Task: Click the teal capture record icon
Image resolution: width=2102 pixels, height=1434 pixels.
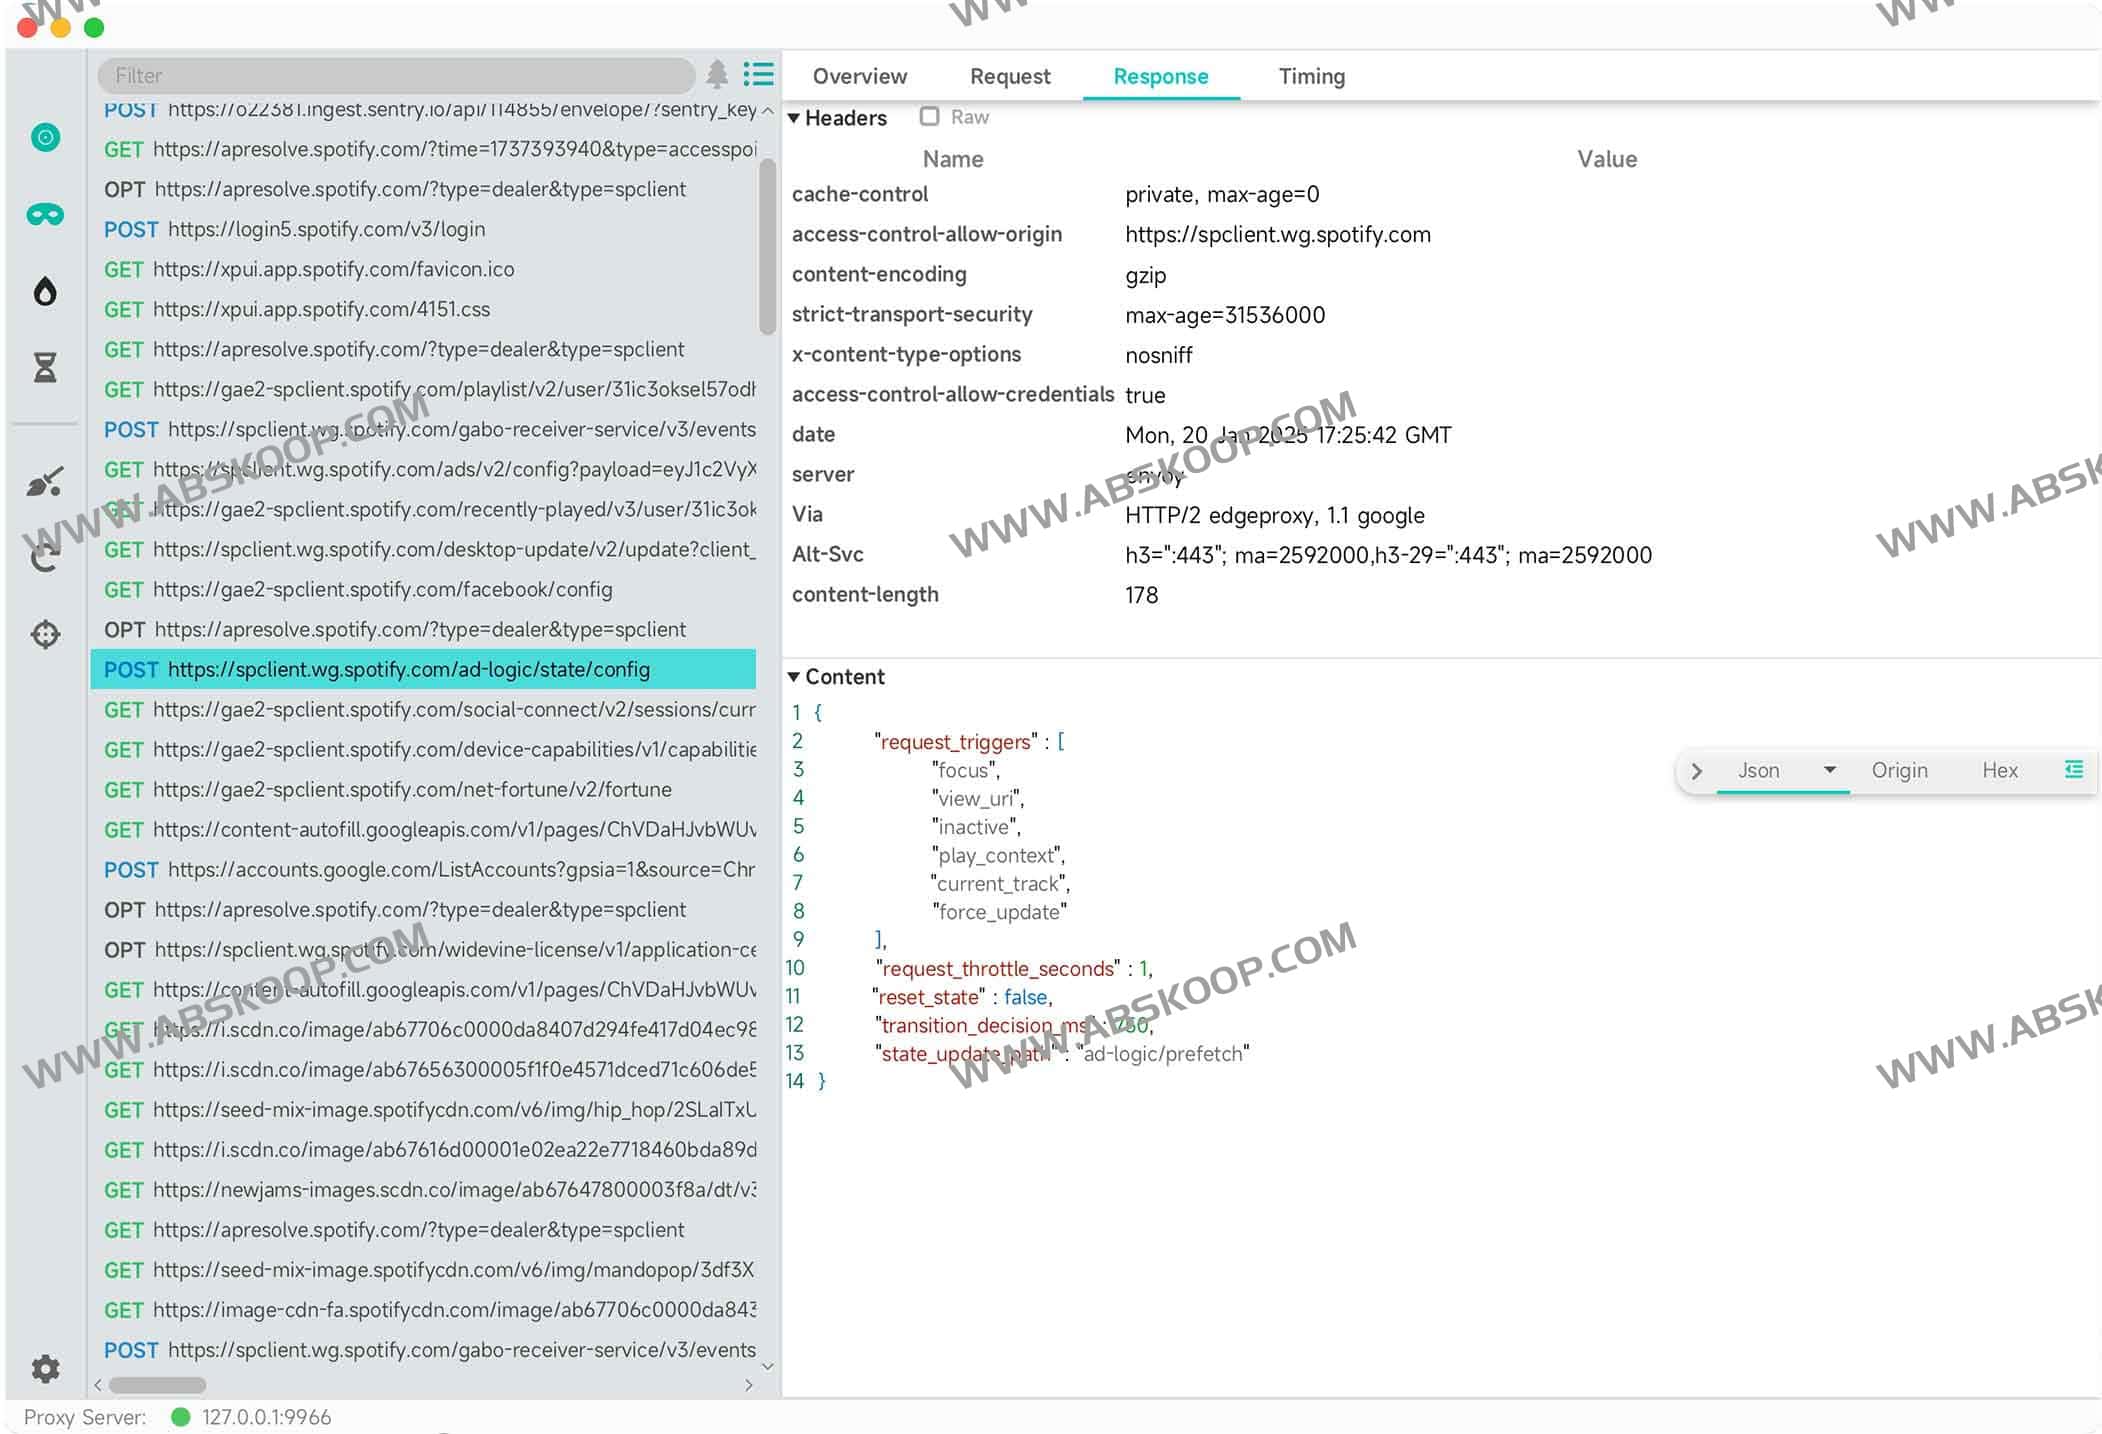Action: 45,137
